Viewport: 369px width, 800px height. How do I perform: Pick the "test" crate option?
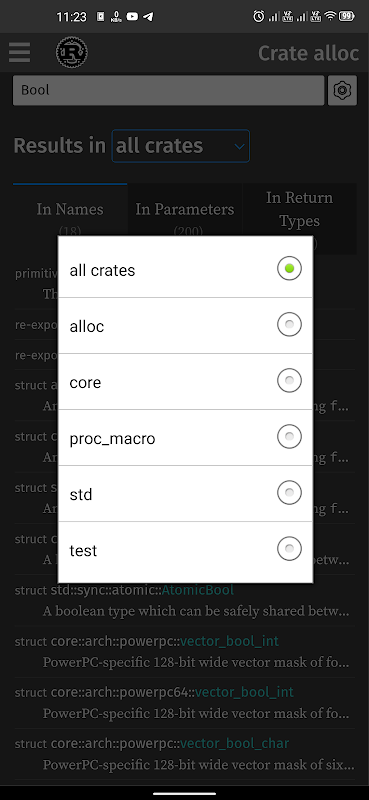pyautogui.click(x=185, y=551)
